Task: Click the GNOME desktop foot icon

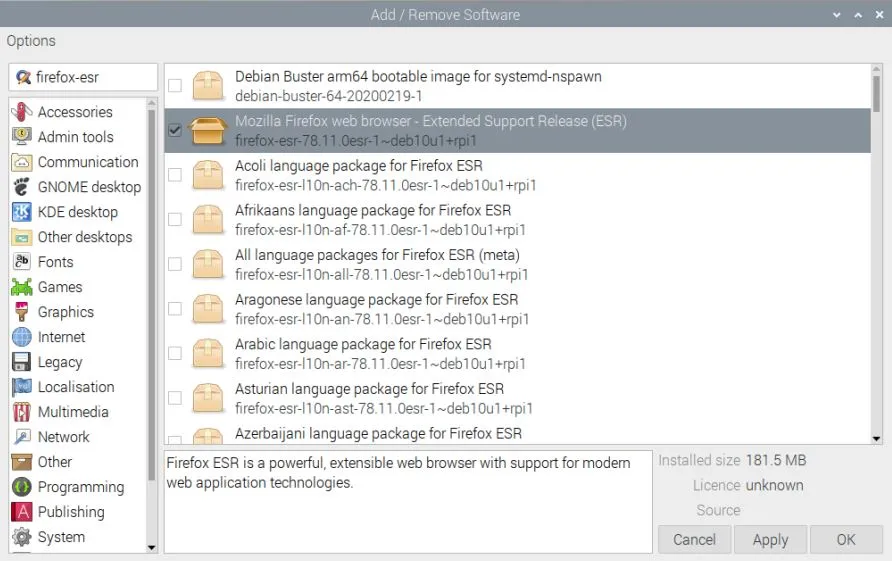Action: pos(22,187)
